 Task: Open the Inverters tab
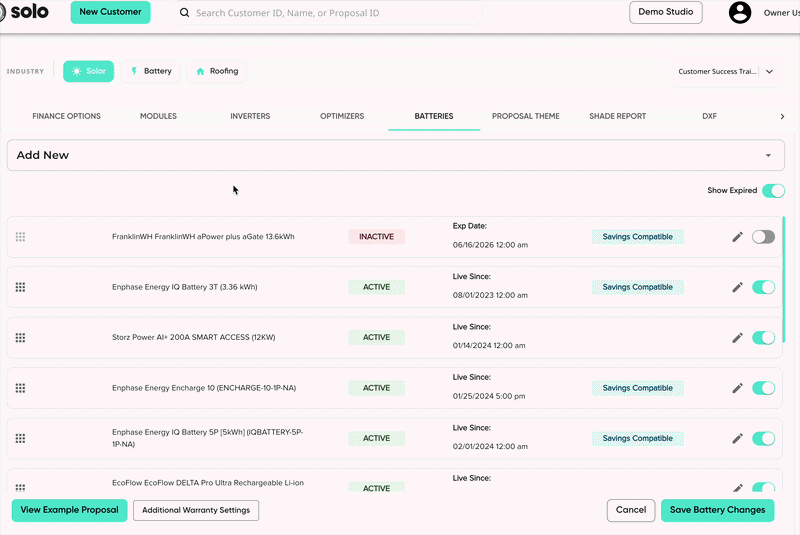point(250,116)
